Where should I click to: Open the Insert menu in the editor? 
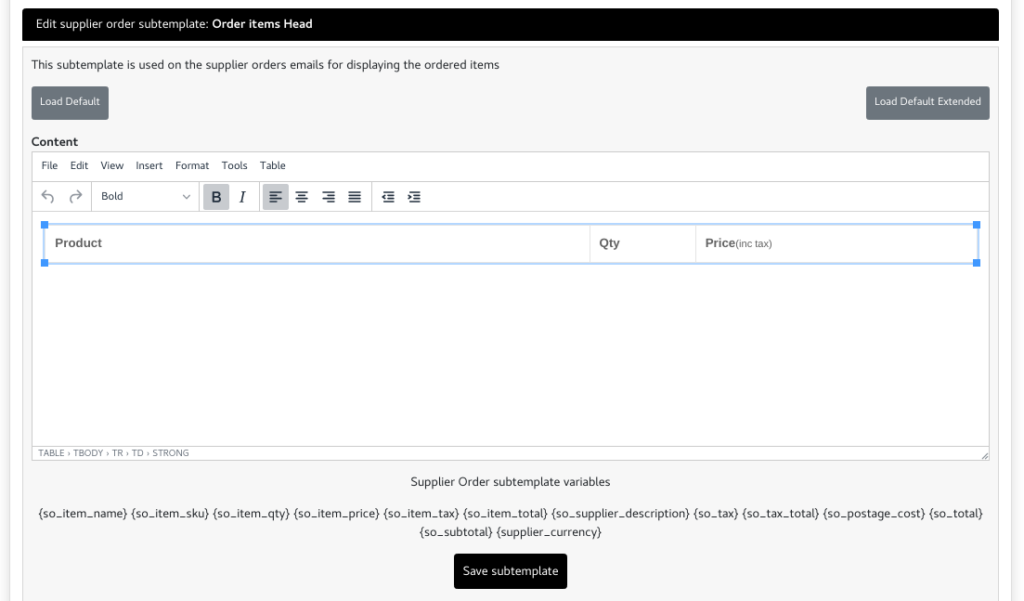pos(148,165)
